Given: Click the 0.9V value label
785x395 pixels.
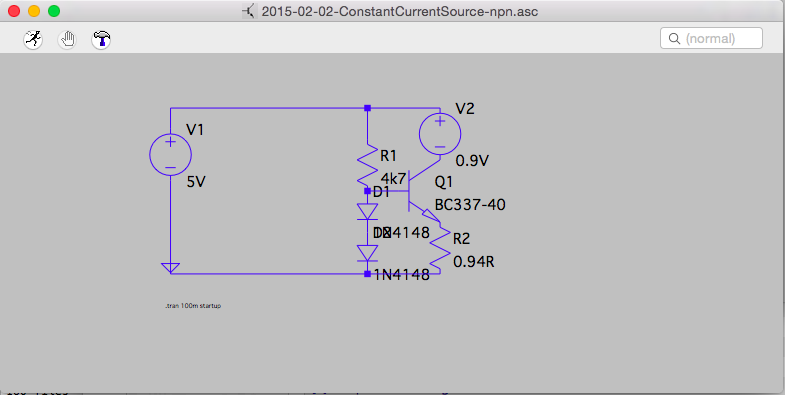Looking at the screenshot, I should 472,161.
